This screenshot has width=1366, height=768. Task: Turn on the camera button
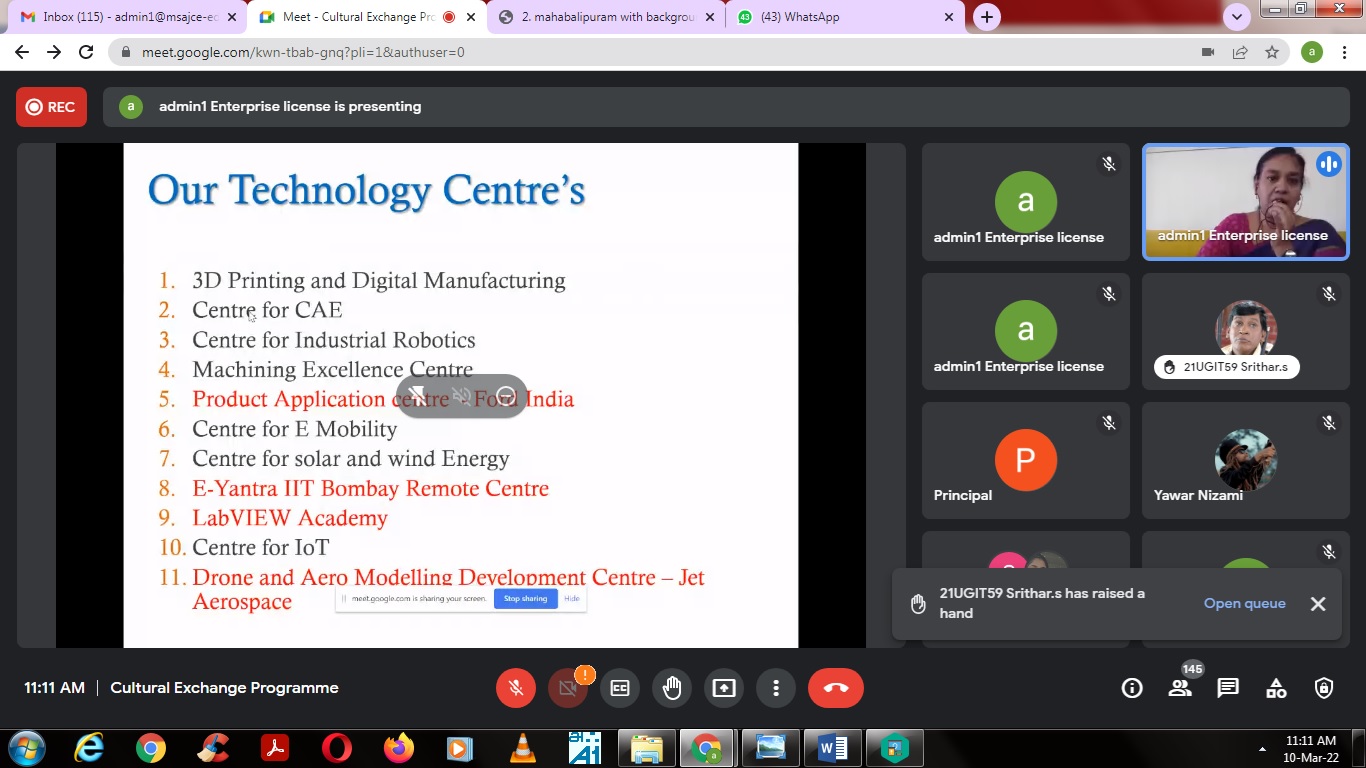pos(568,688)
